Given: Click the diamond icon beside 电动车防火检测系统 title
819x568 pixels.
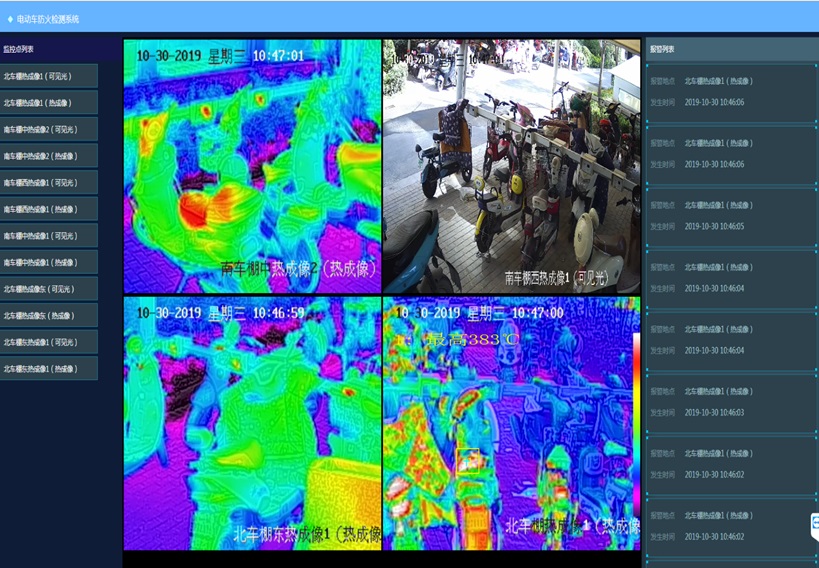Looking at the screenshot, I should pos(10,19).
